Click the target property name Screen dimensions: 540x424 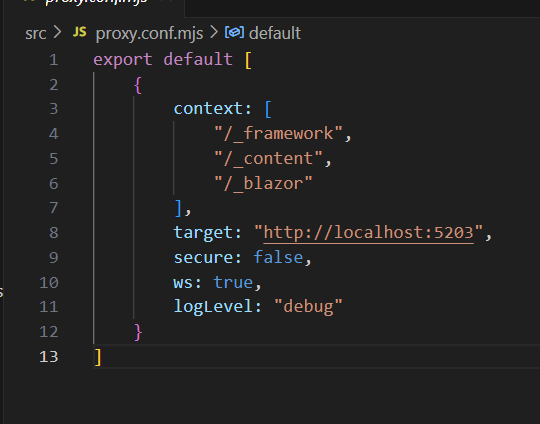coord(203,233)
